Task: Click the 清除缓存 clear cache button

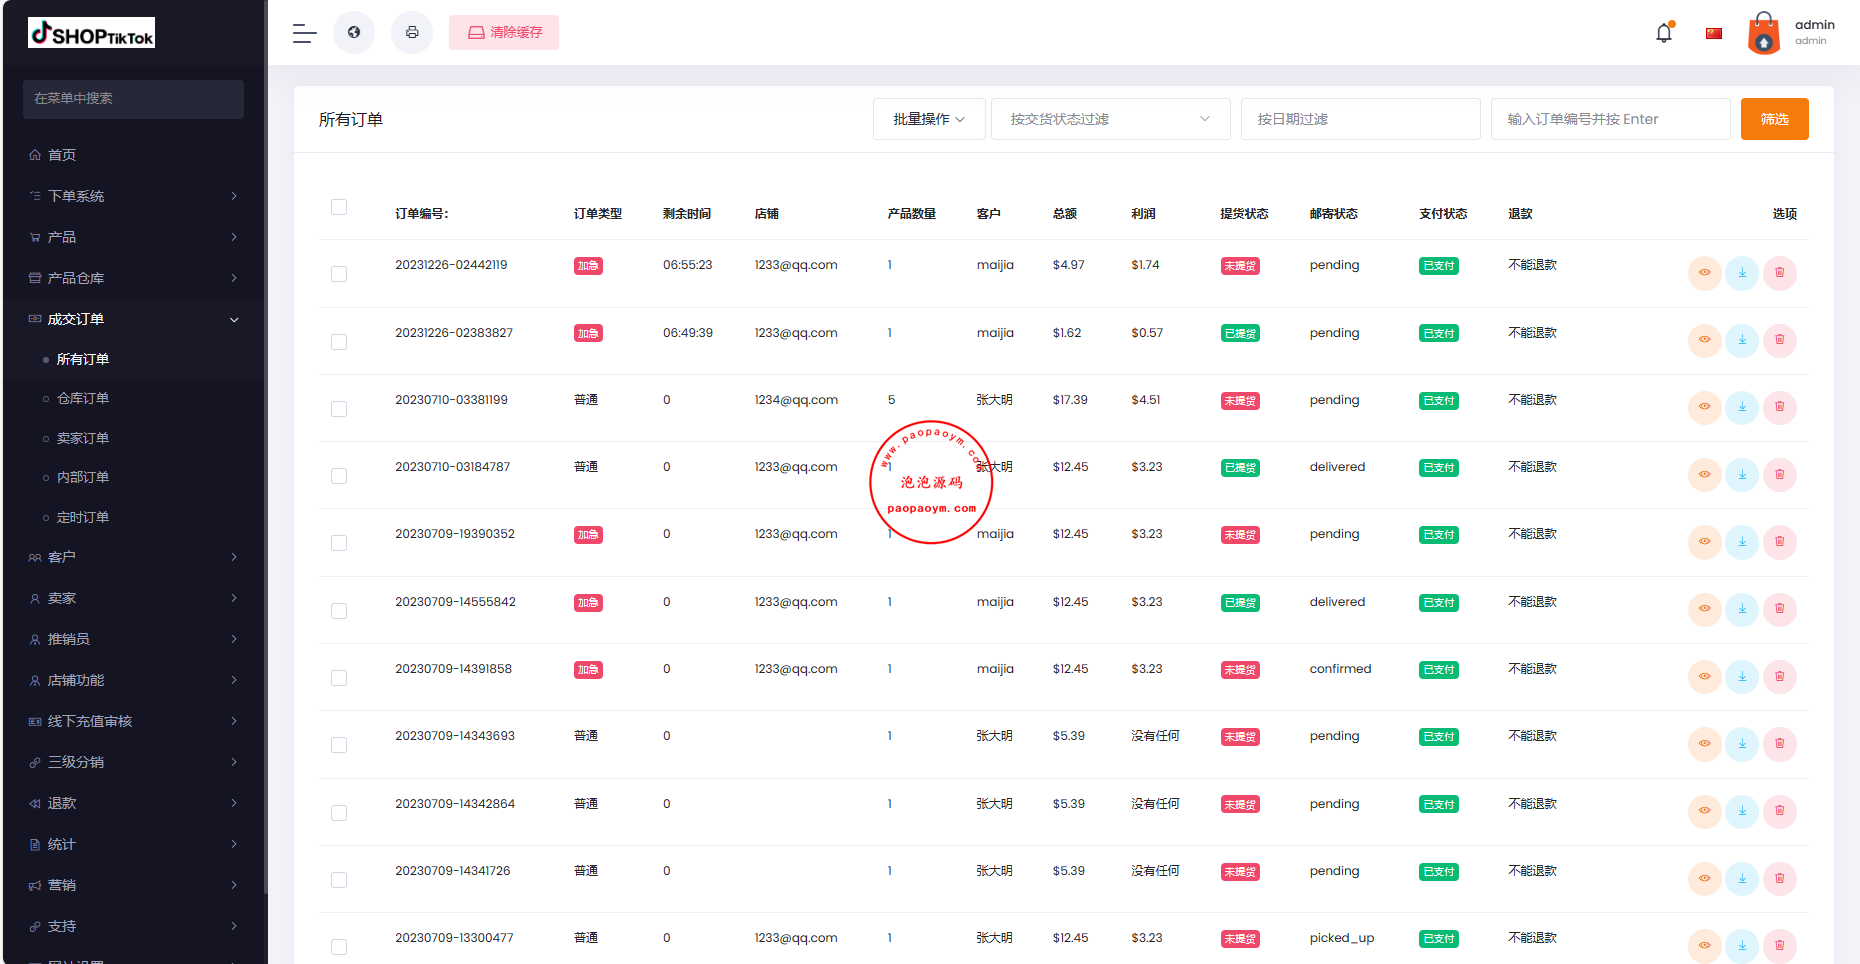Action: tap(504, 33)
